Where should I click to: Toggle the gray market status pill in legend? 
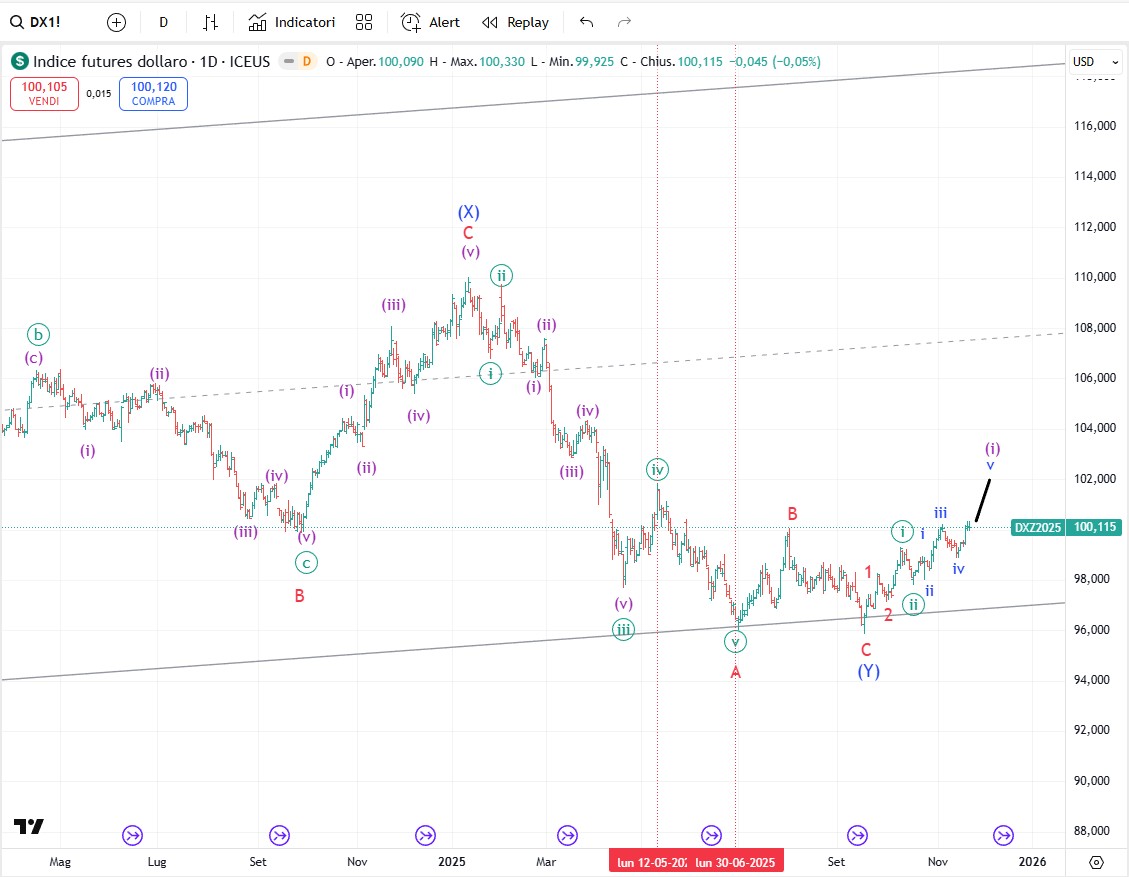tap(289, 62)
